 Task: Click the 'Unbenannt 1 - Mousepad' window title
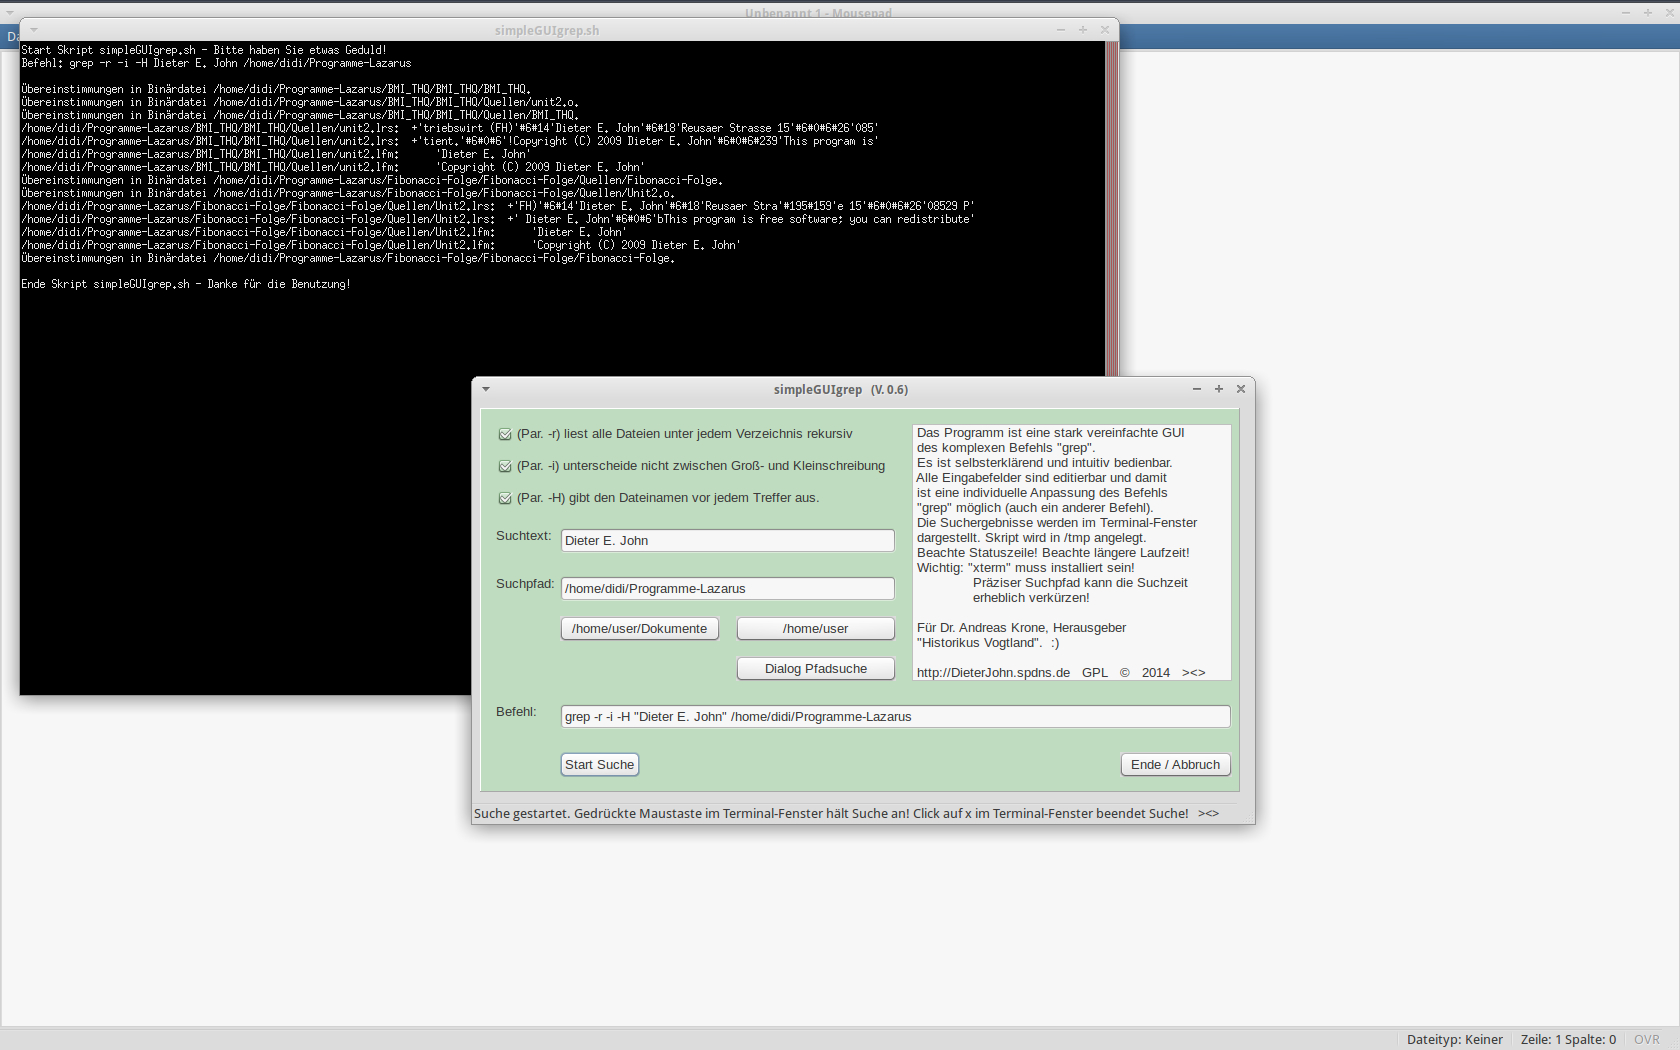click(818, 13)
